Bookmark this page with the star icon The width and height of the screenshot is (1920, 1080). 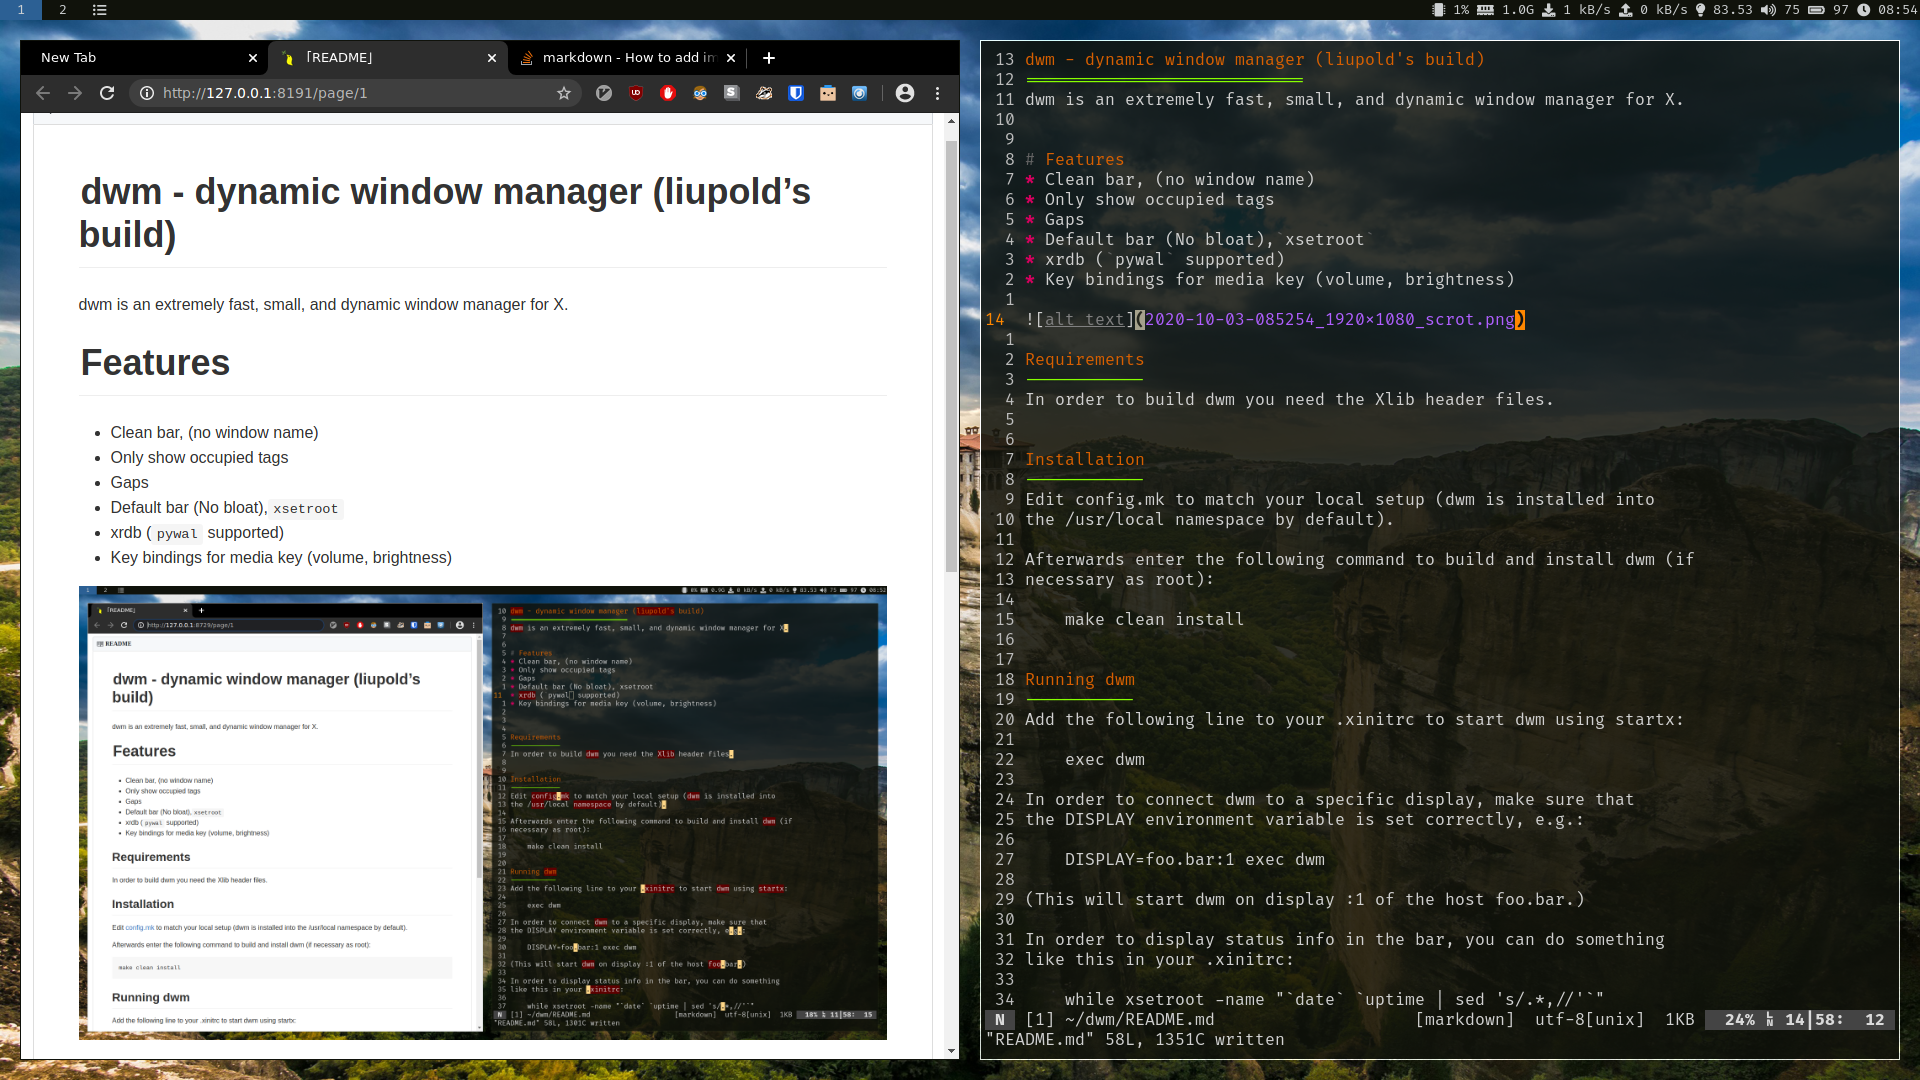click(x=564, y=93)
